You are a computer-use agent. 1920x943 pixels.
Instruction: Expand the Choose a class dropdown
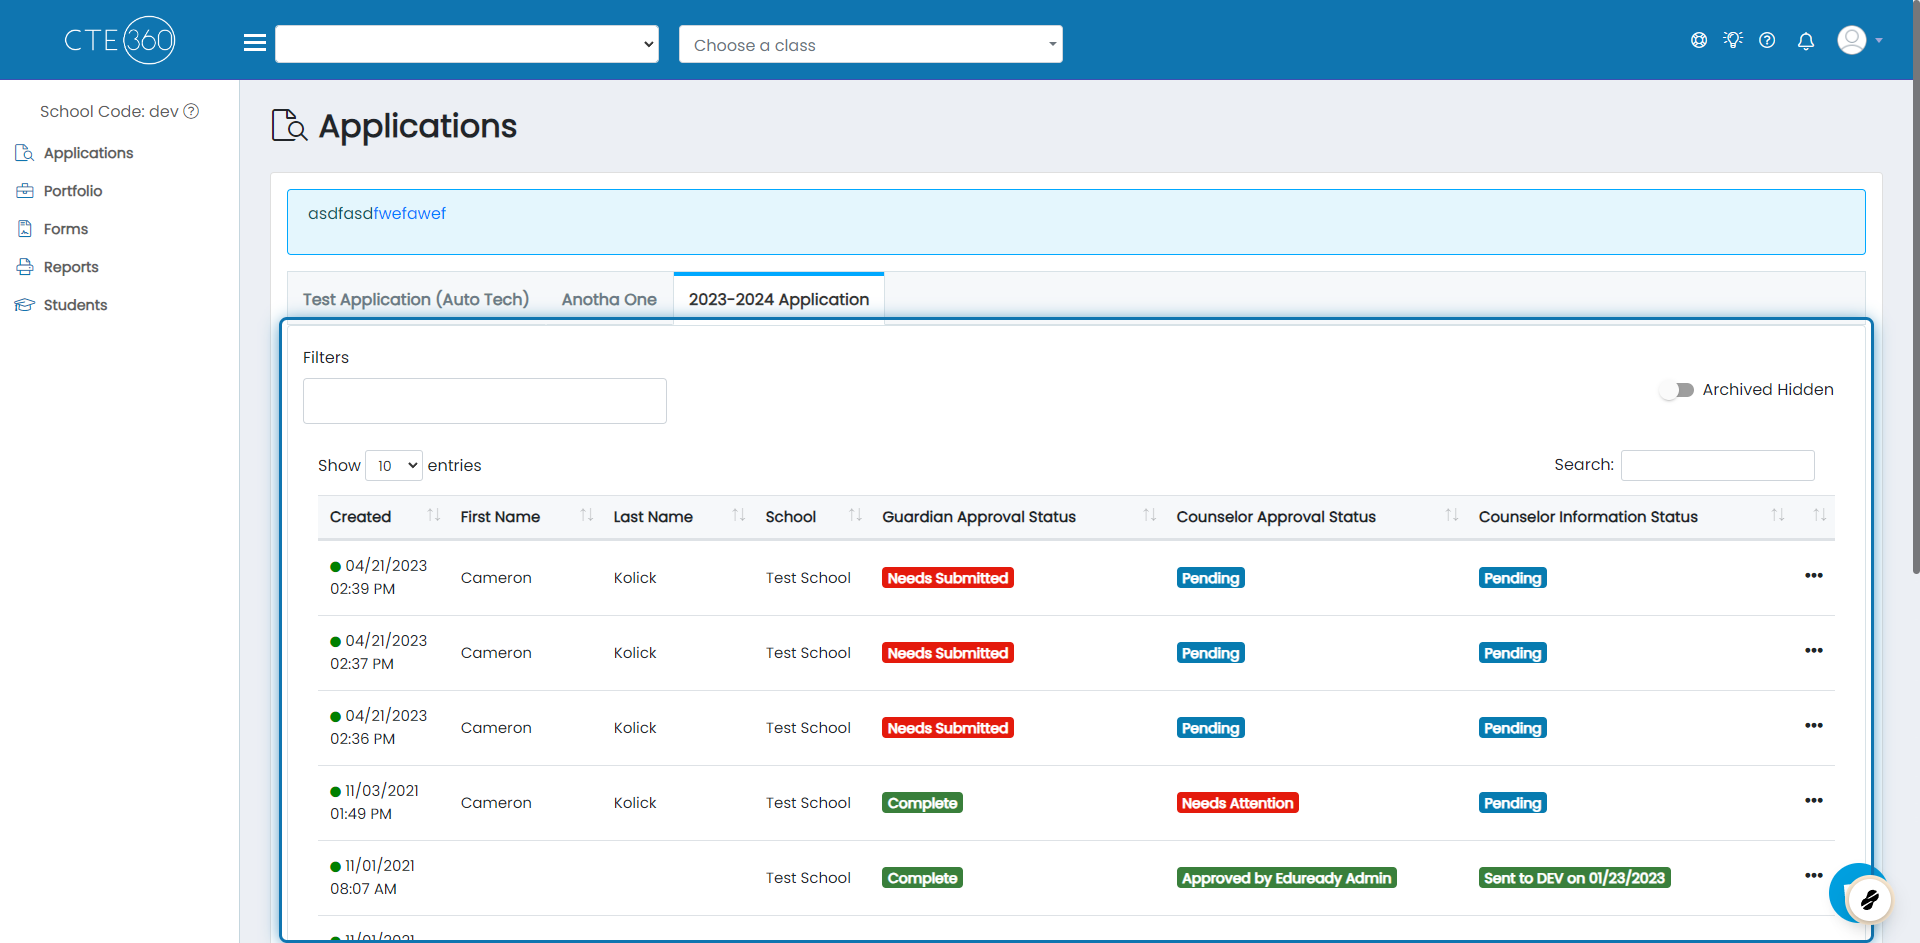[x=871, y=45]
